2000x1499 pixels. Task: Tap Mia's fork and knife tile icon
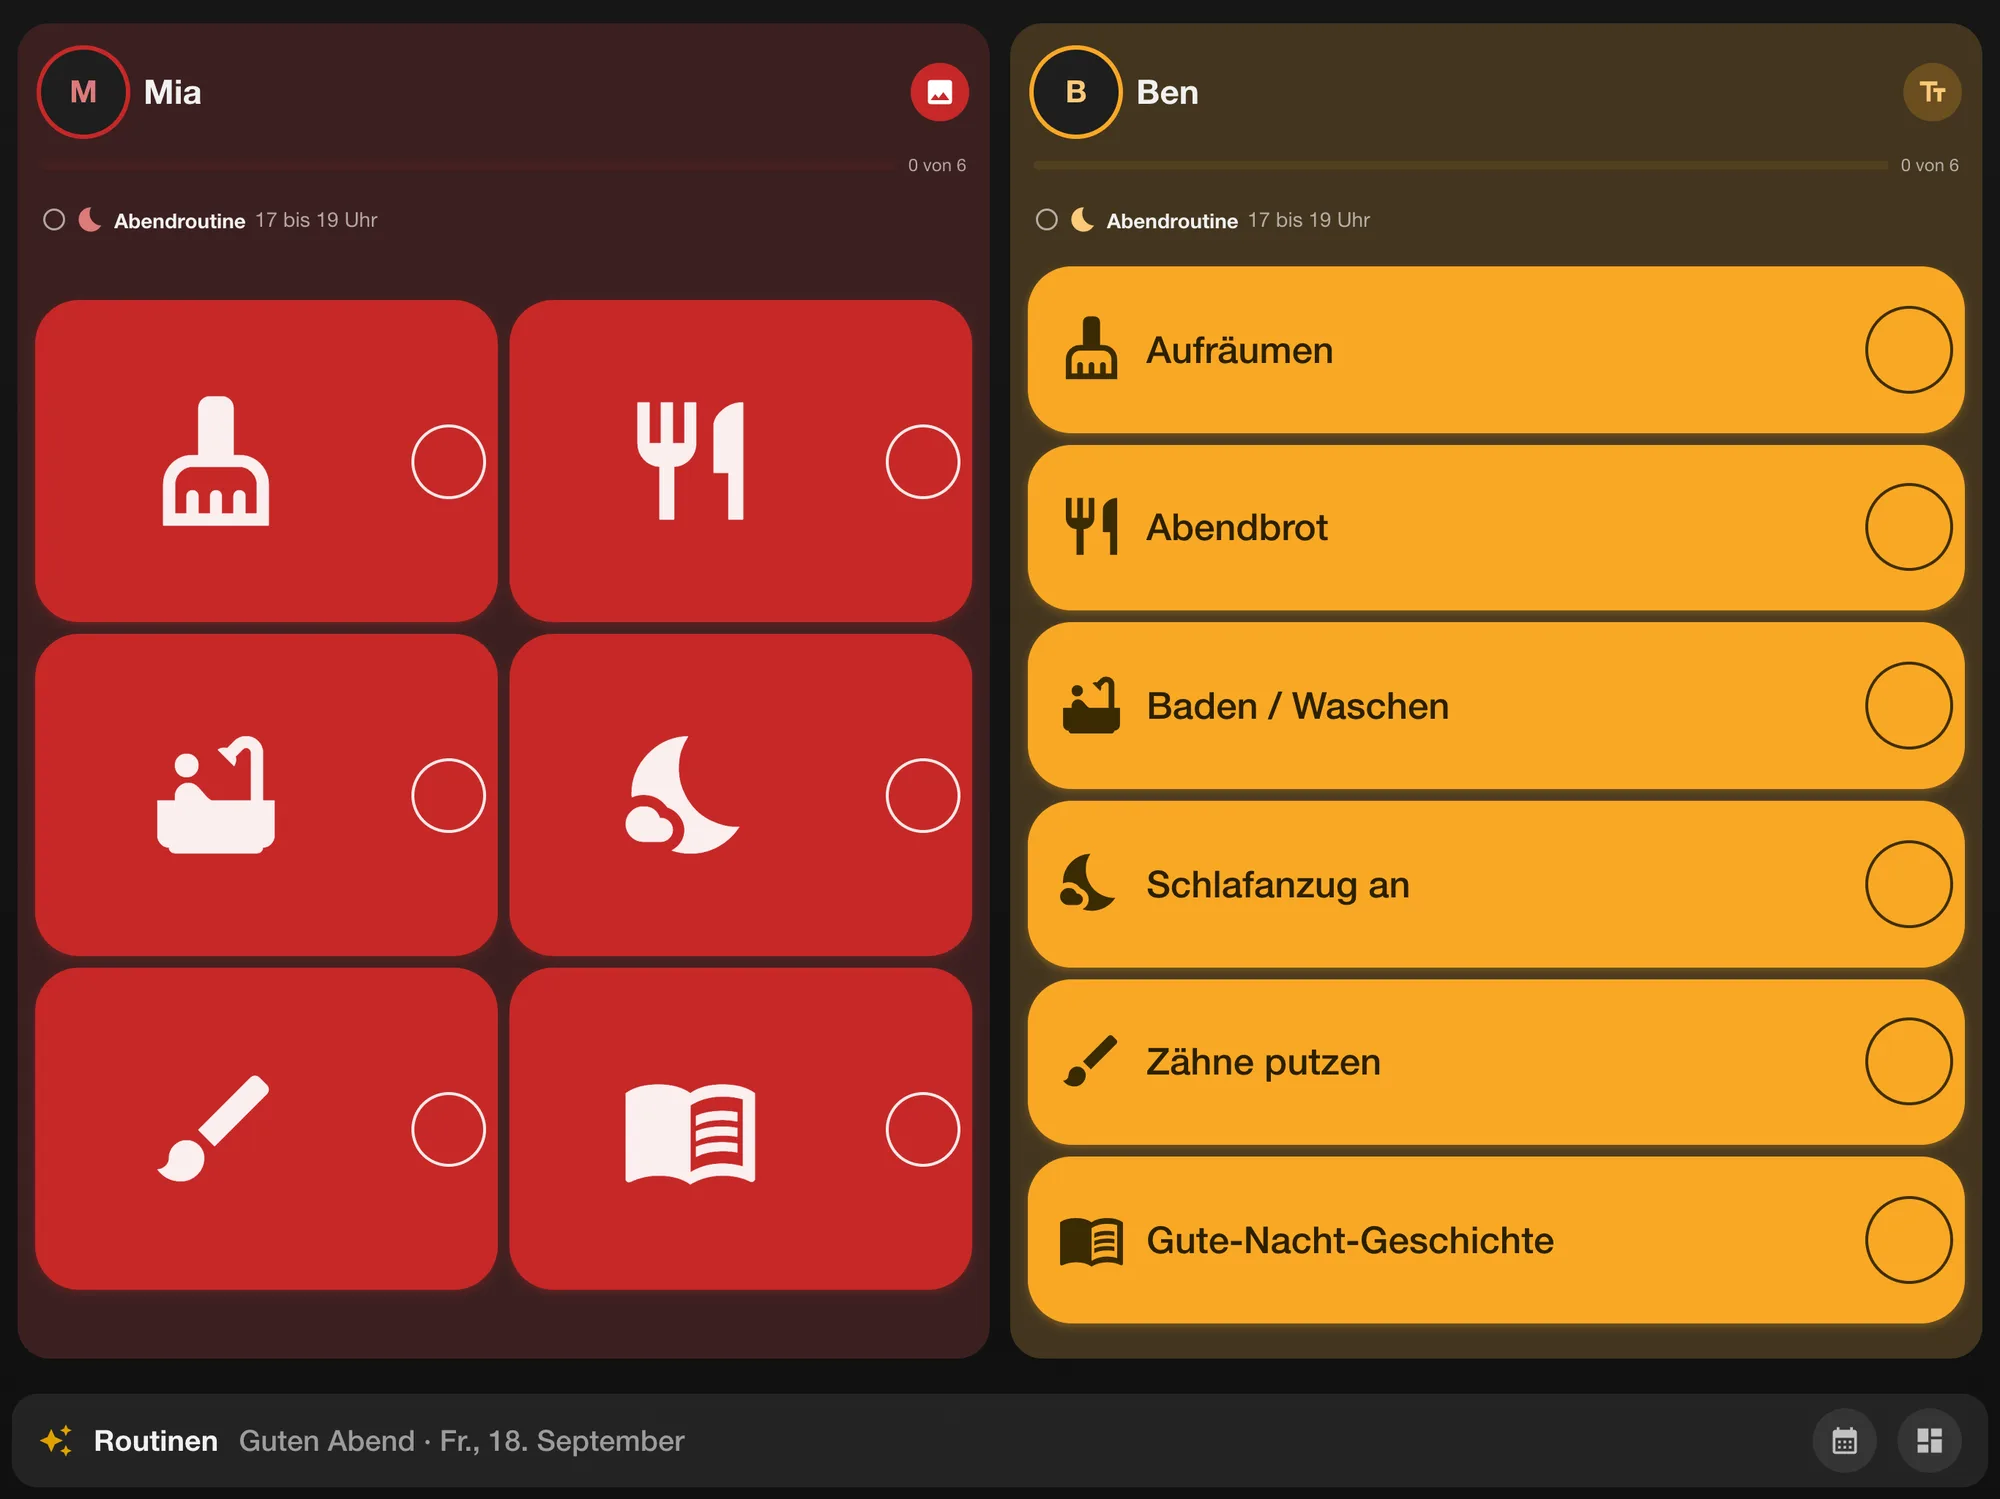click(x=690, y=461)
